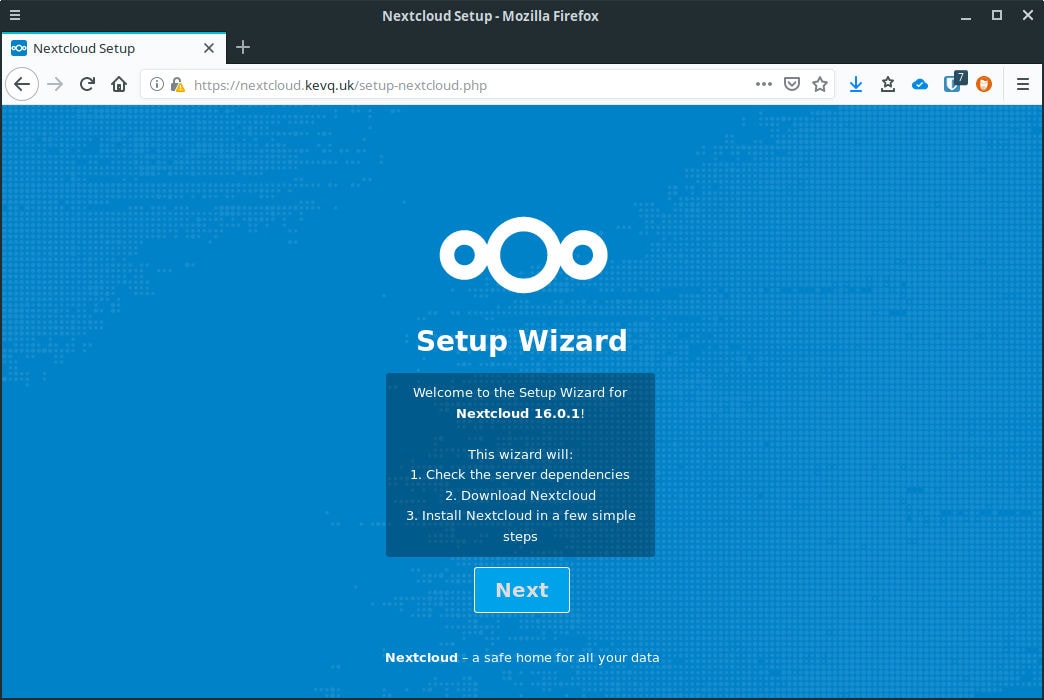The width and height of the screenshot is (1044, 700).
Task: Click the forward navigation arrow
Action: coord(54,84)
